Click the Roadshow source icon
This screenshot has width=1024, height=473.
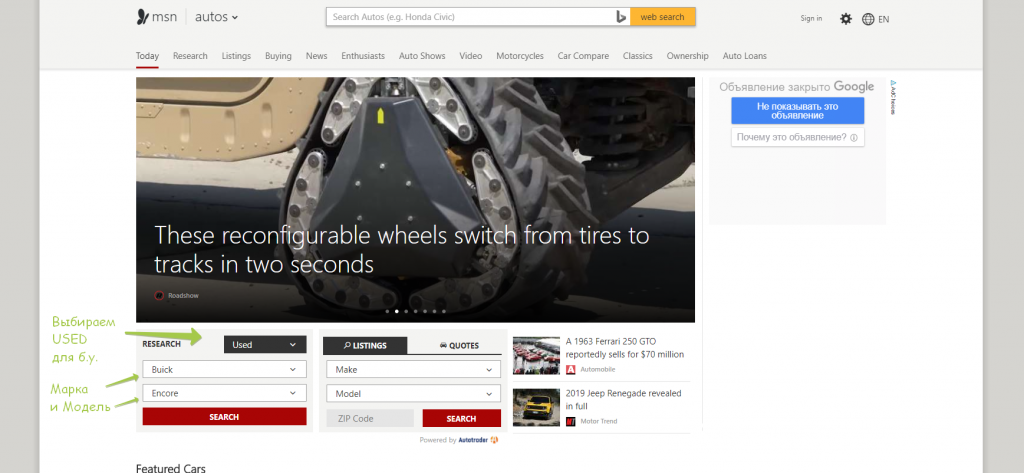click(159, 296)
